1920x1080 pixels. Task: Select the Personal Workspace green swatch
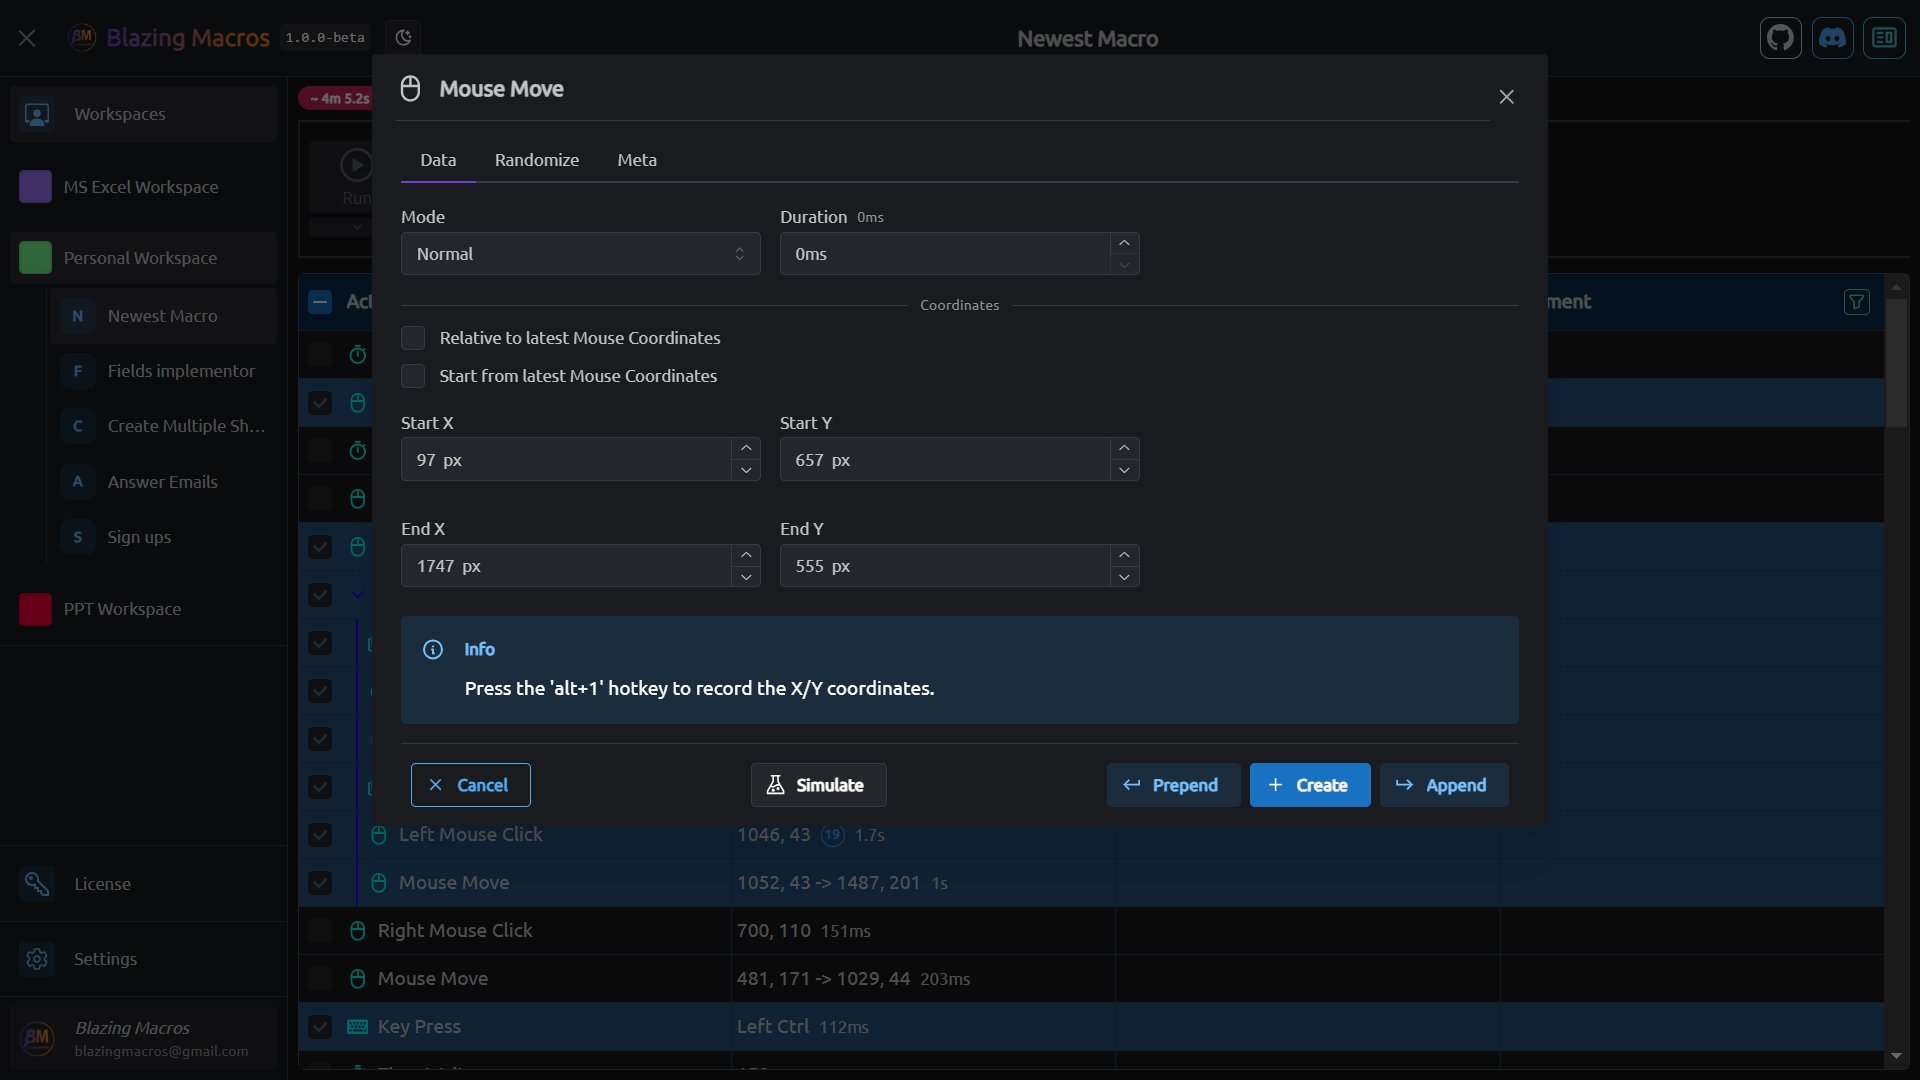35,258
